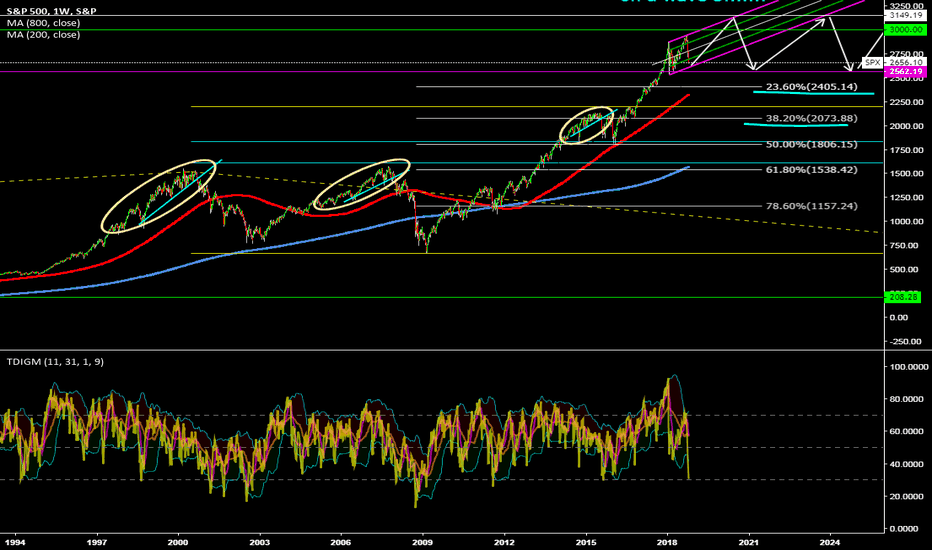The height and width of the screenshot is (550, 932).
Task: Click the green 208.28 price label
Action: point(903,297)
